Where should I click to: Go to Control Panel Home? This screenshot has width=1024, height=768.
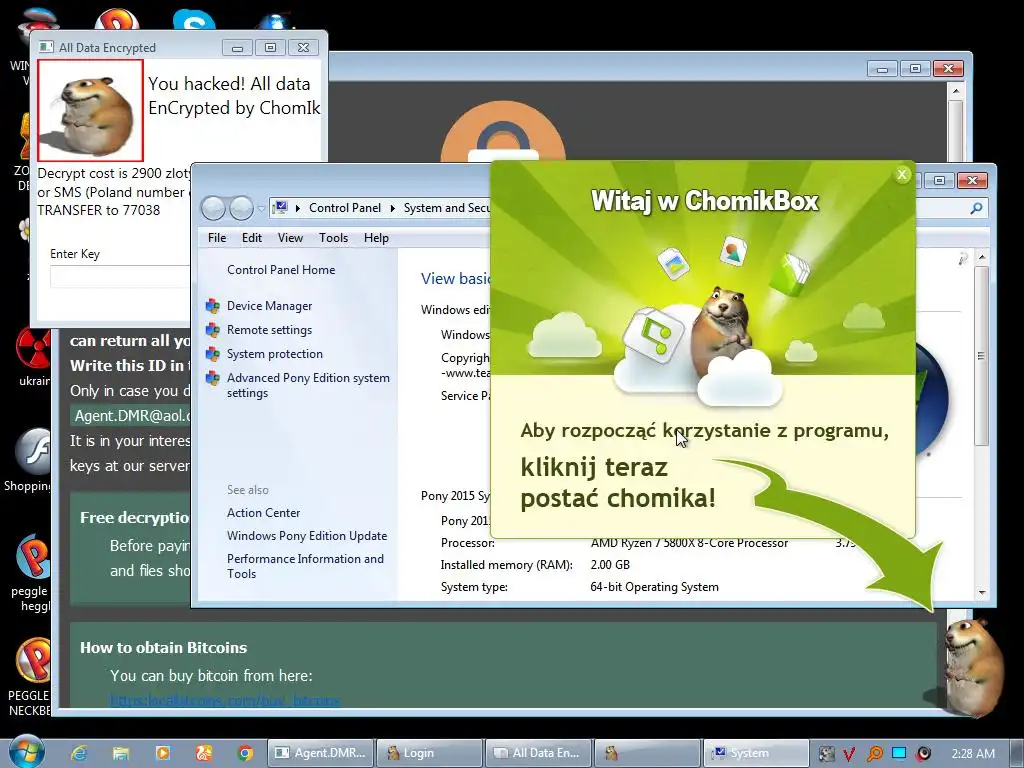[x=281, y=270]
